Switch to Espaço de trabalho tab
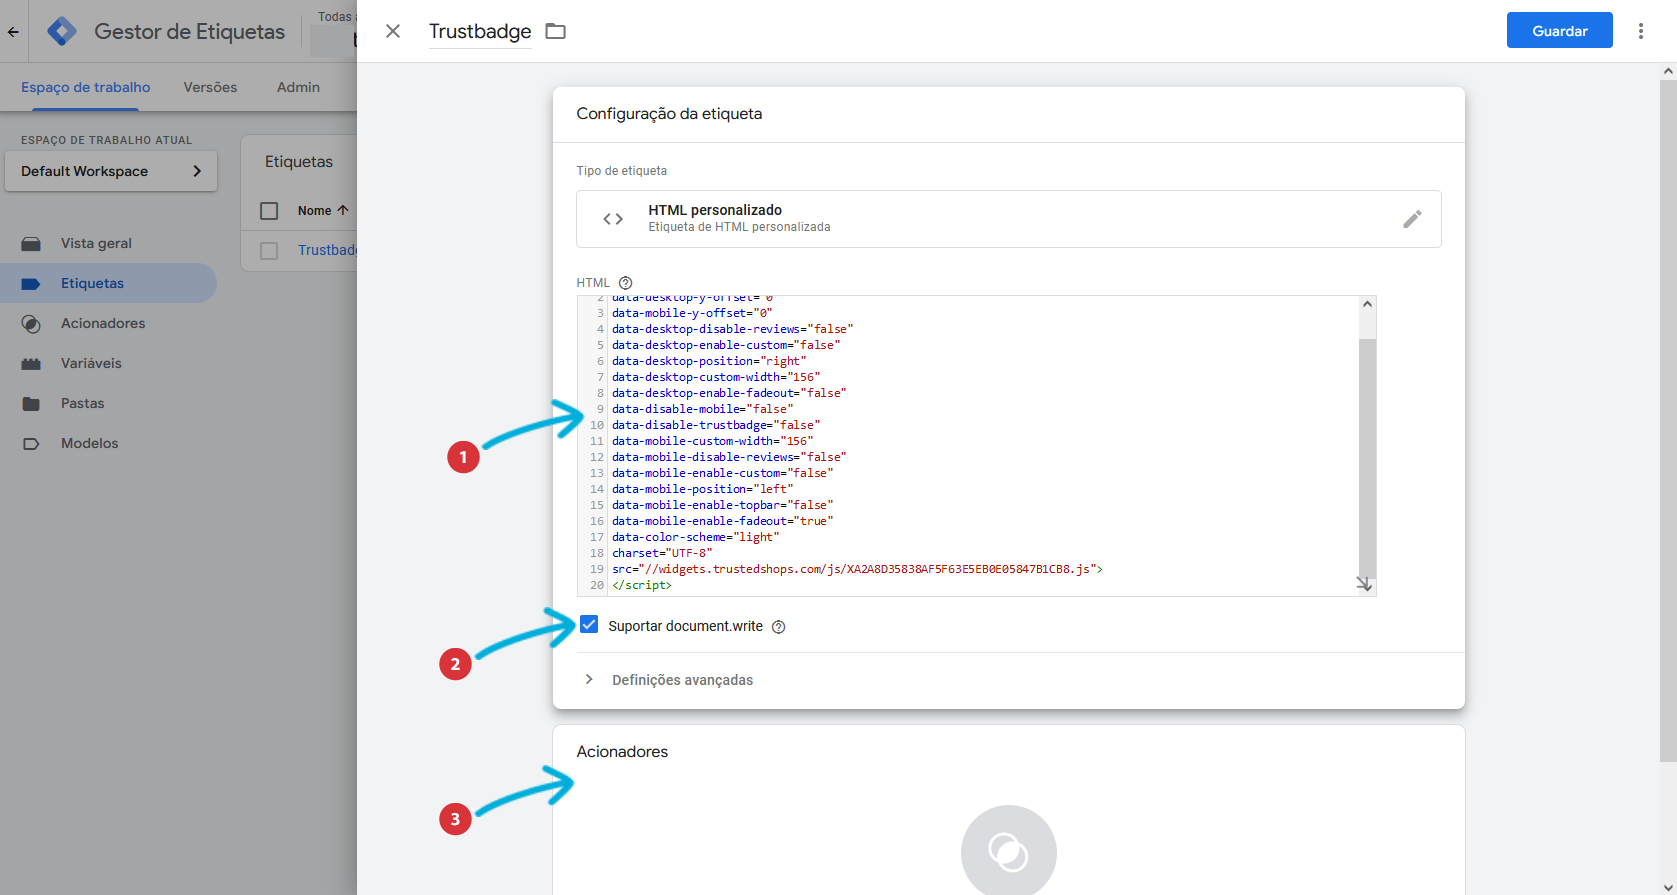Viewport: 1677px width, 895px height. pyautogui.click(x=86, y=87)
